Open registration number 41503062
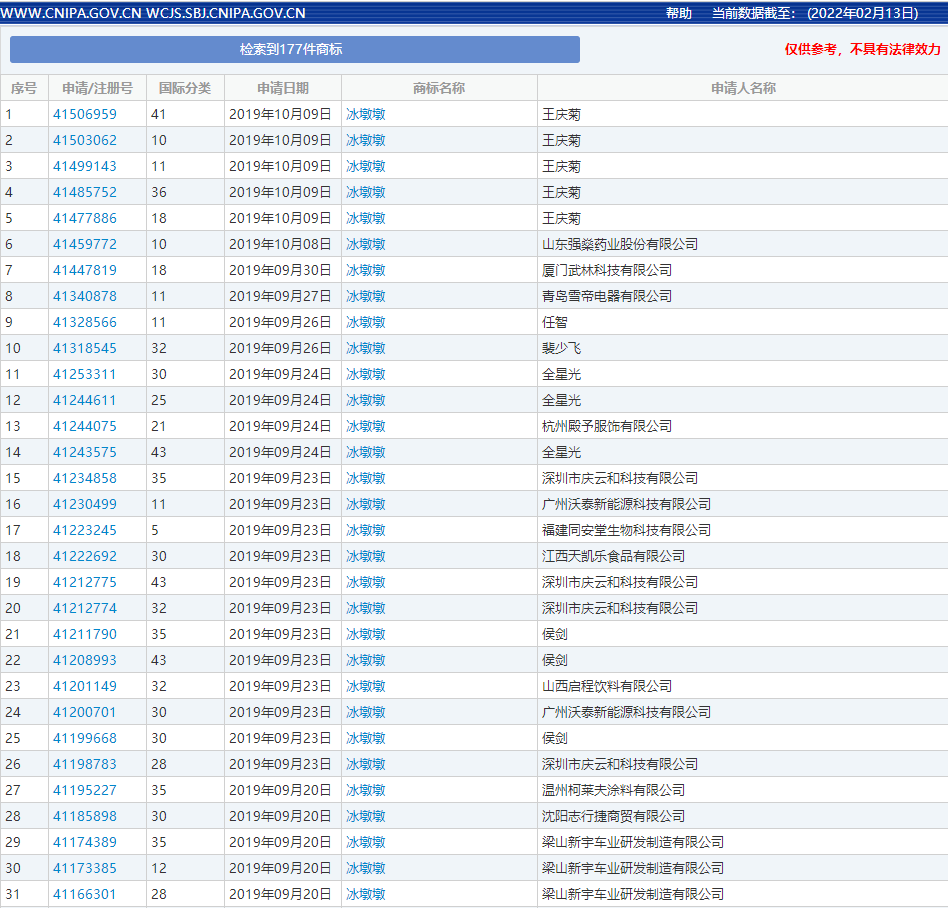 tap(85, 140)
